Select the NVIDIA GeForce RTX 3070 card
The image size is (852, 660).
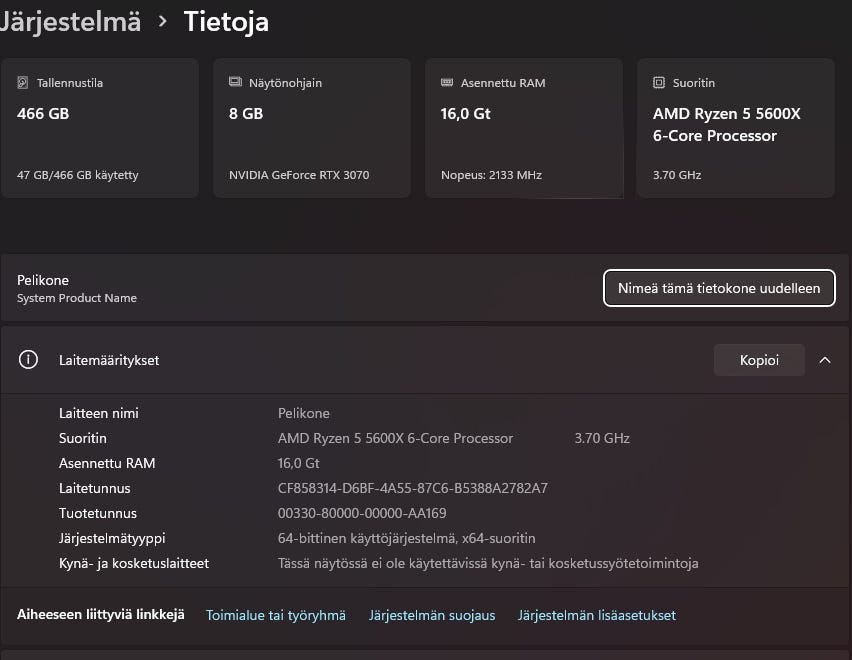pos(311,128)
